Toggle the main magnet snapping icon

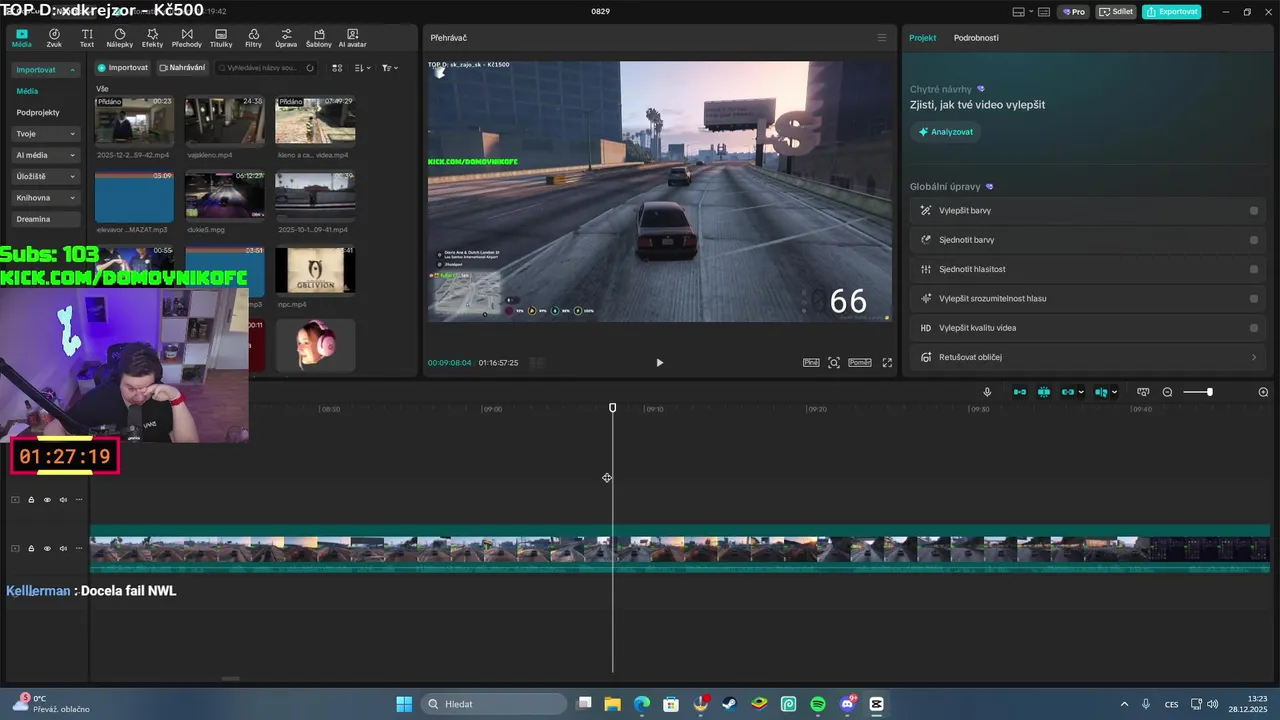(1020, 392)
